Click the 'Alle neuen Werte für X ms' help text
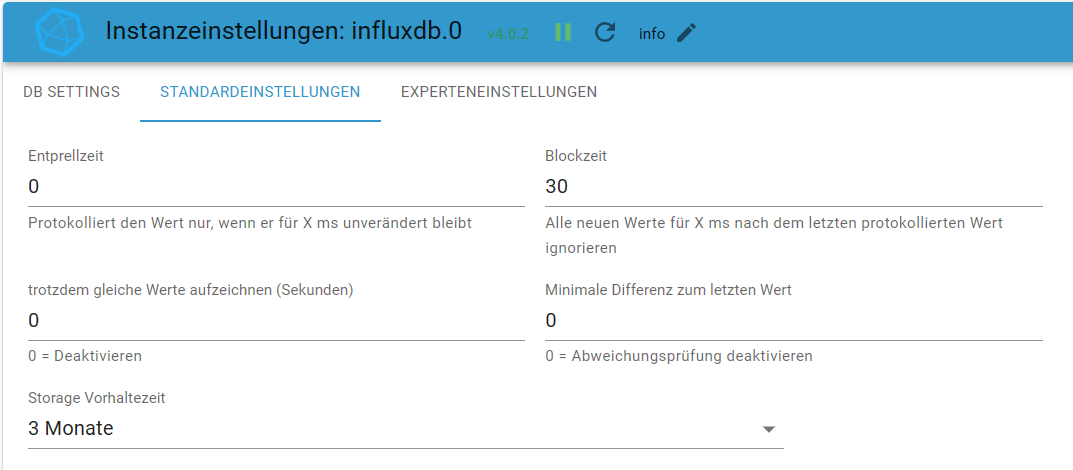Screen dimensions: 1073x470 tap(774, 235)
